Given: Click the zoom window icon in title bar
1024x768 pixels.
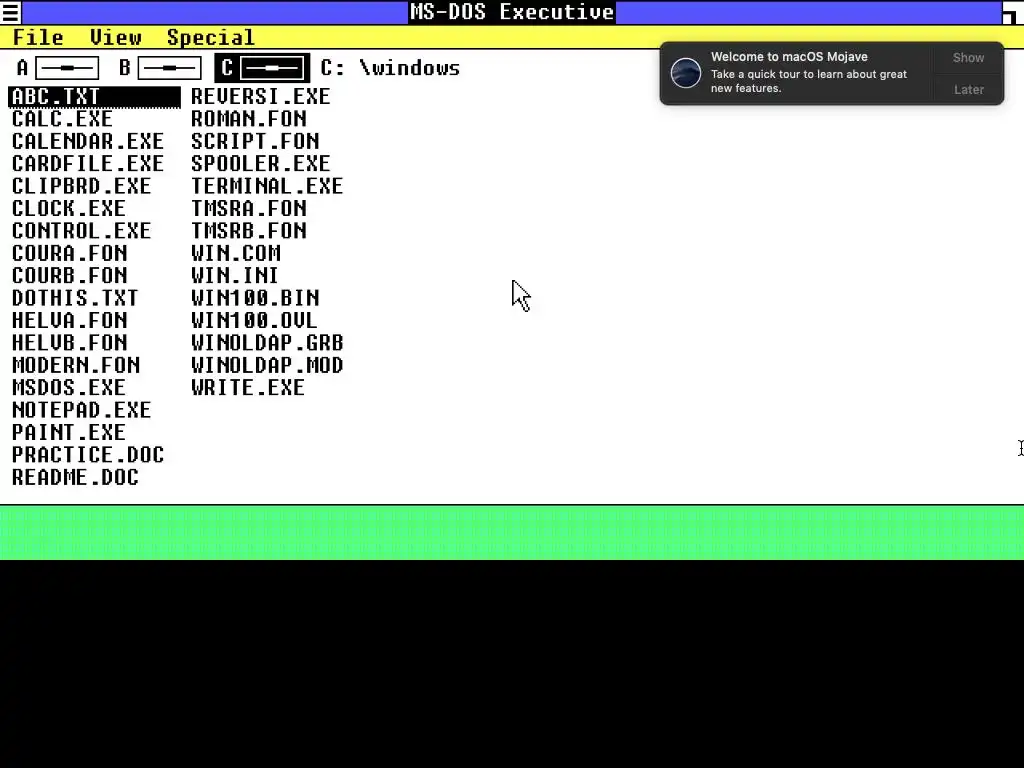Looking at the screenshot, I should (x=1013, y=12).
